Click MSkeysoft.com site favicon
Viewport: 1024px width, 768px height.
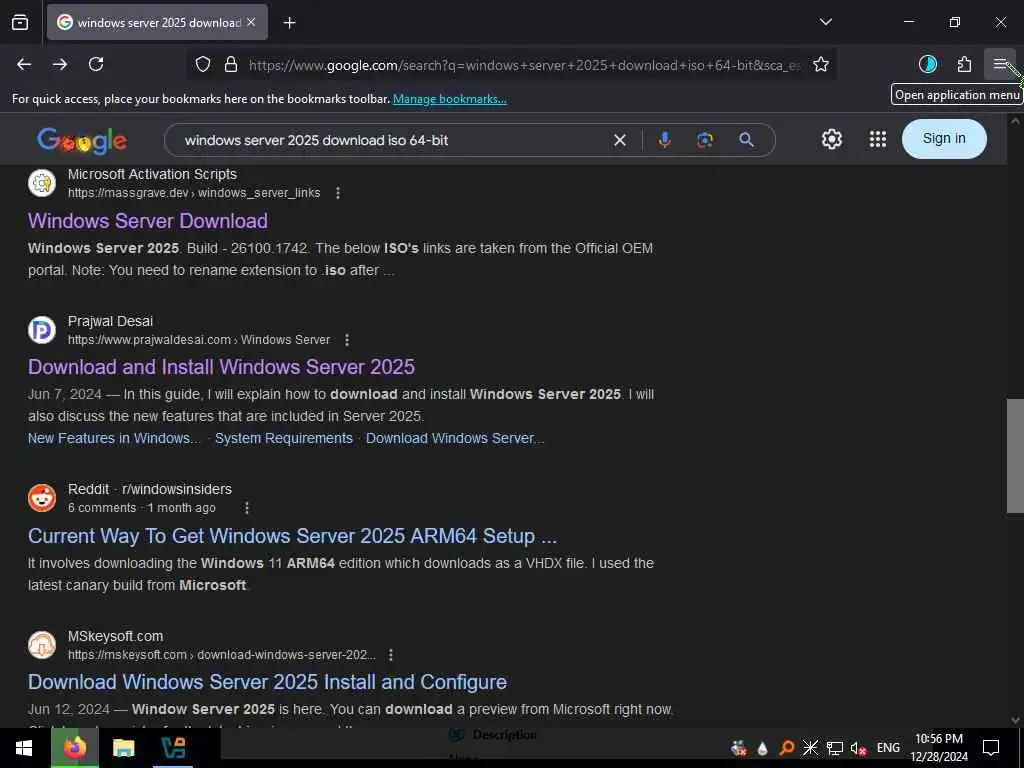42,645
